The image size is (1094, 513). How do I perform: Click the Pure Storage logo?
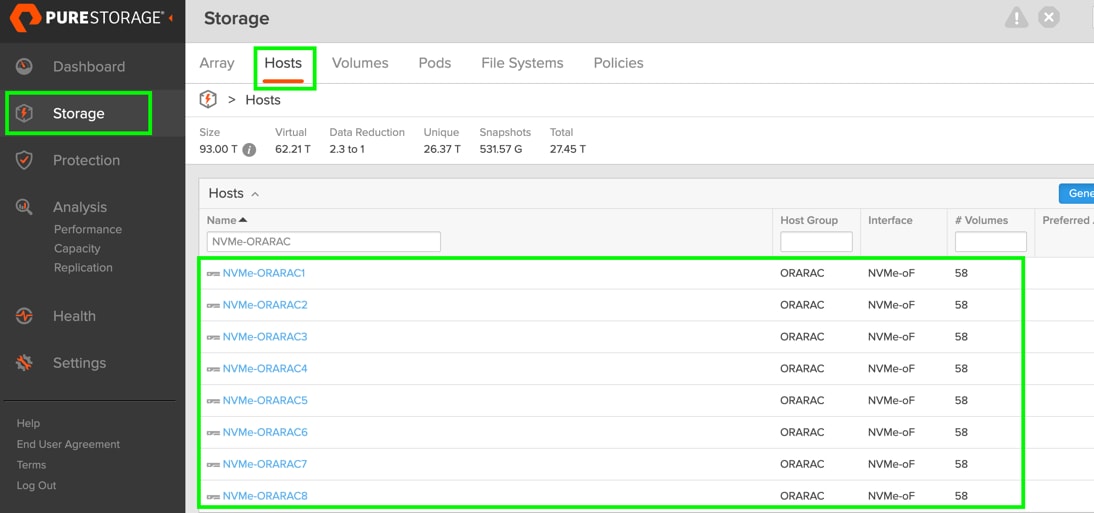87,18
